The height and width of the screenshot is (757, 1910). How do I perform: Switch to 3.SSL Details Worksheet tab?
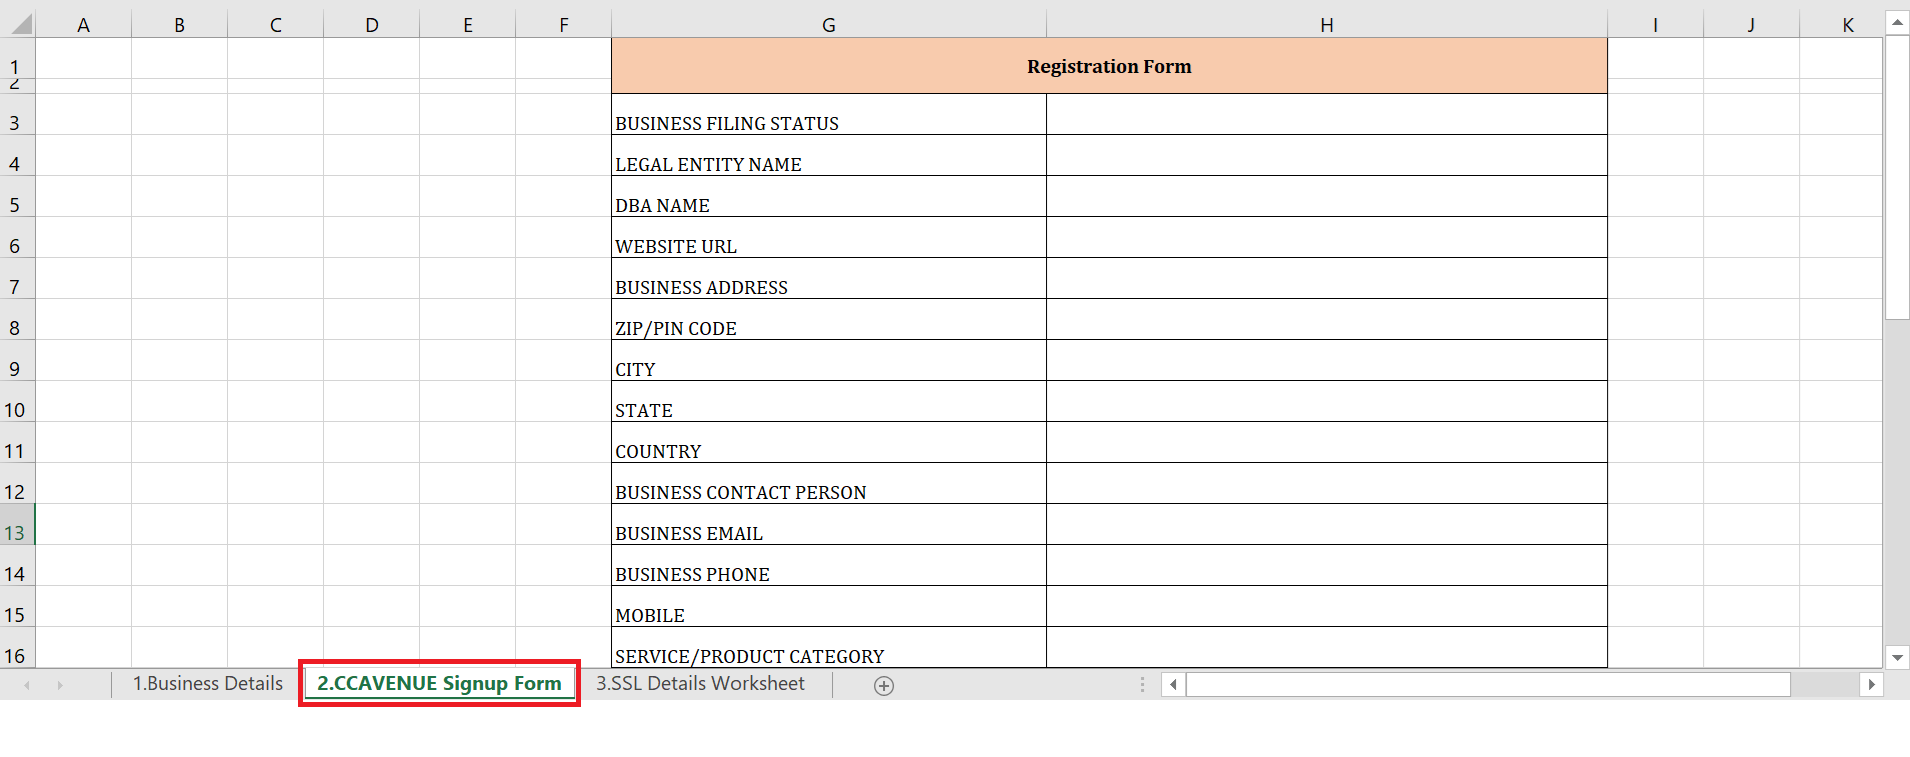(x=700, y=684)
